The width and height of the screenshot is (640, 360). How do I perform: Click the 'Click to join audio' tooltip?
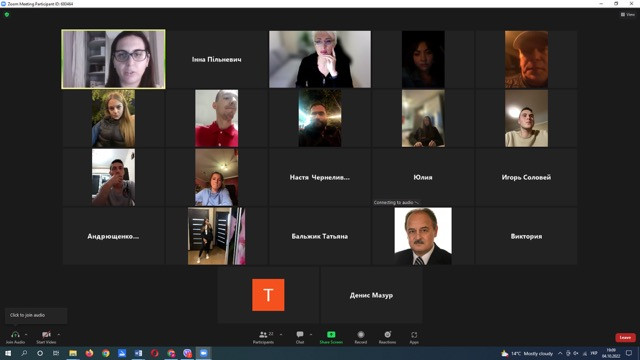click(x=36, y=315)
